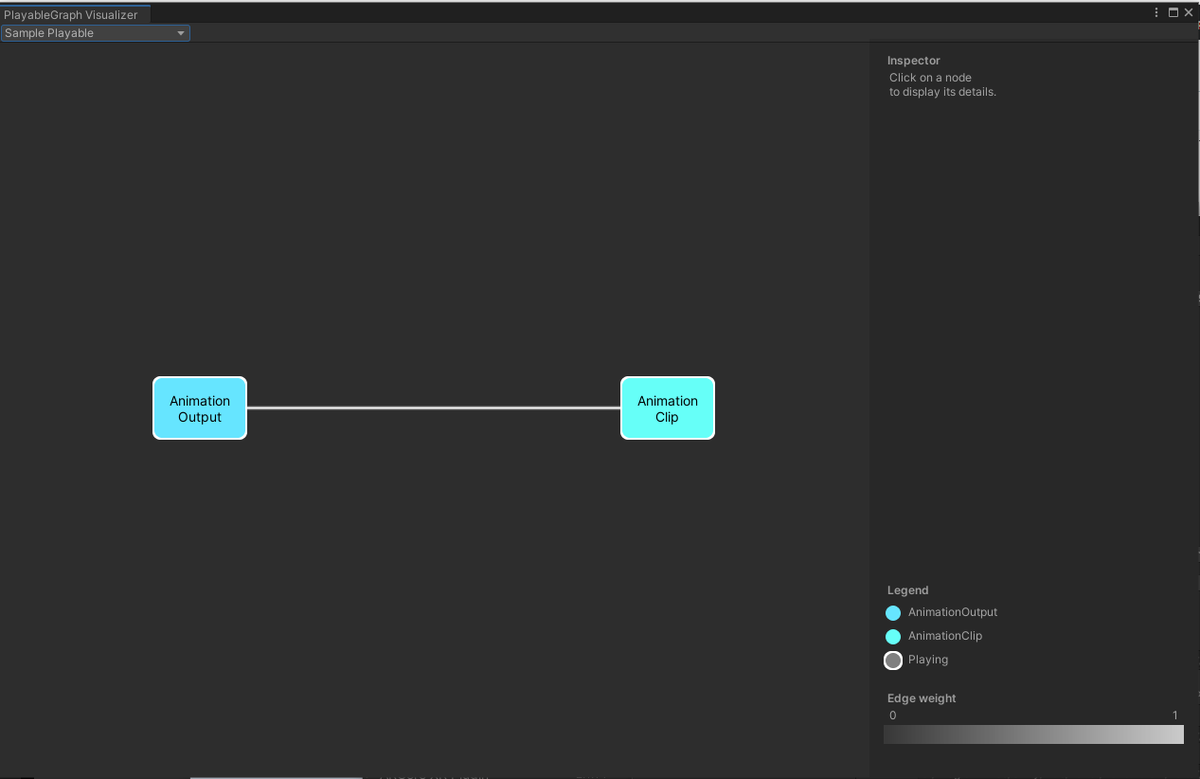Click the edge connecting the two nodes
This screenshot has height=779, width=1200.
pyautogui.click(x=434, y=408)
